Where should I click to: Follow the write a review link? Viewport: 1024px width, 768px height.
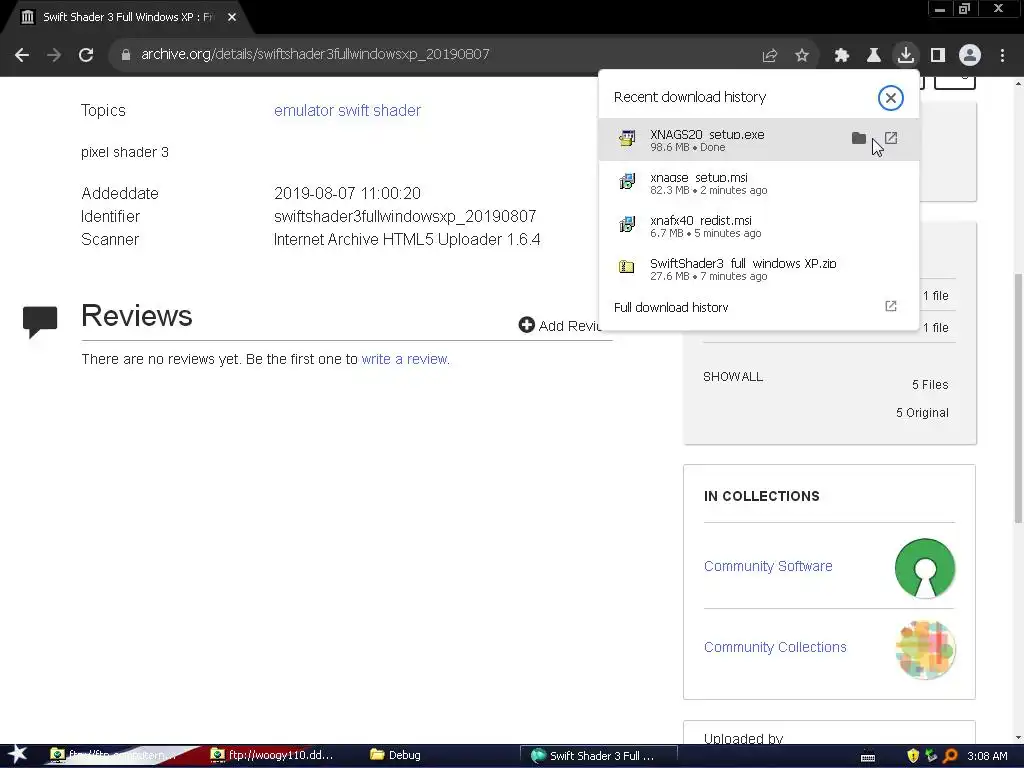pos(404,359)
